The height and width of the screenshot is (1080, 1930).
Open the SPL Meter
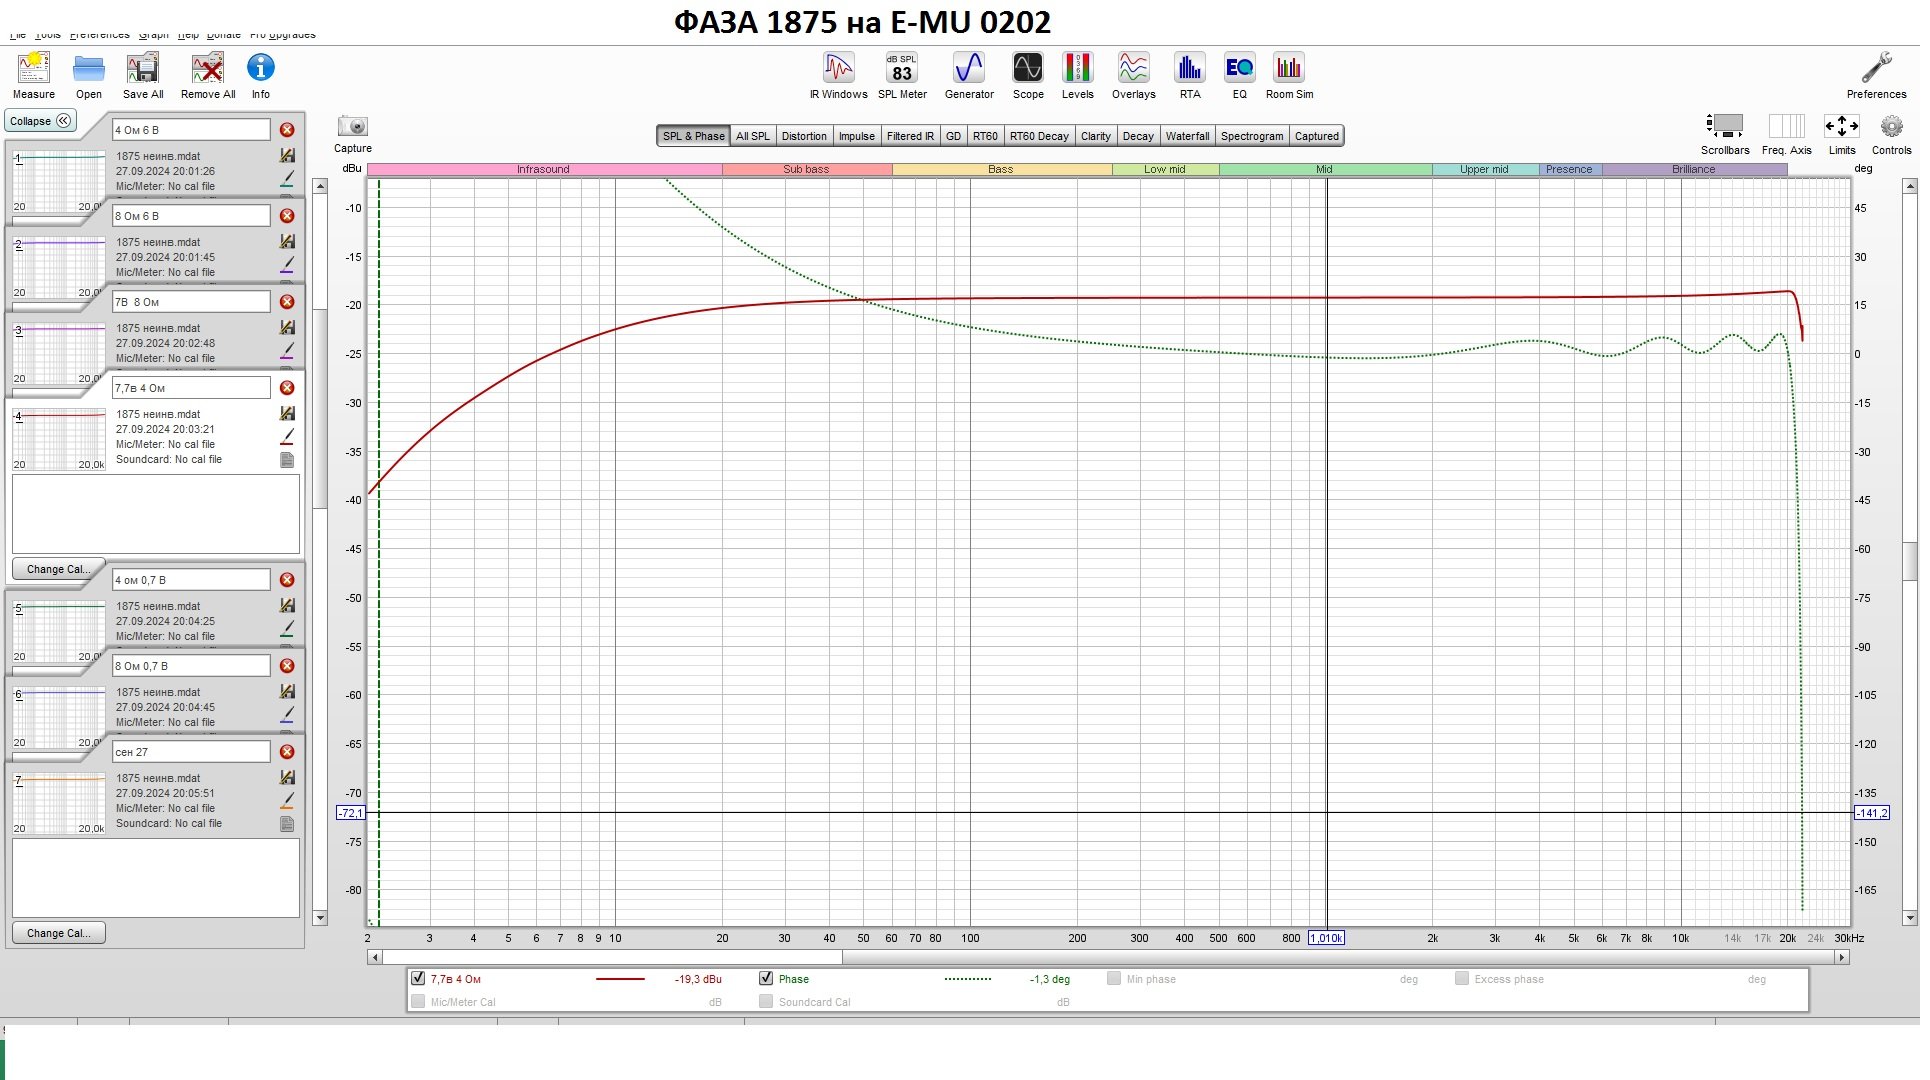[902, 70]
